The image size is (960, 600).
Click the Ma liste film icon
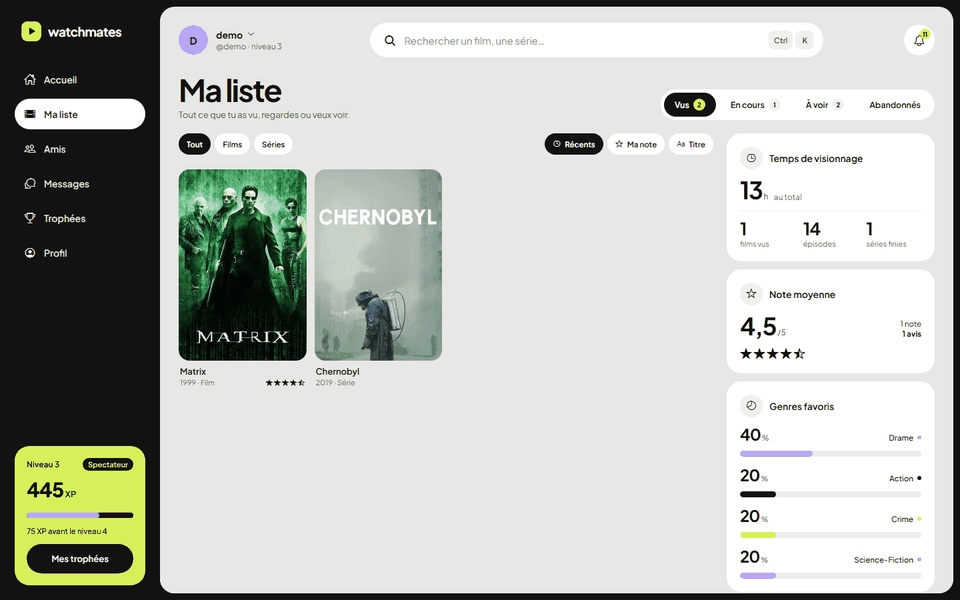tap(29, 114)
